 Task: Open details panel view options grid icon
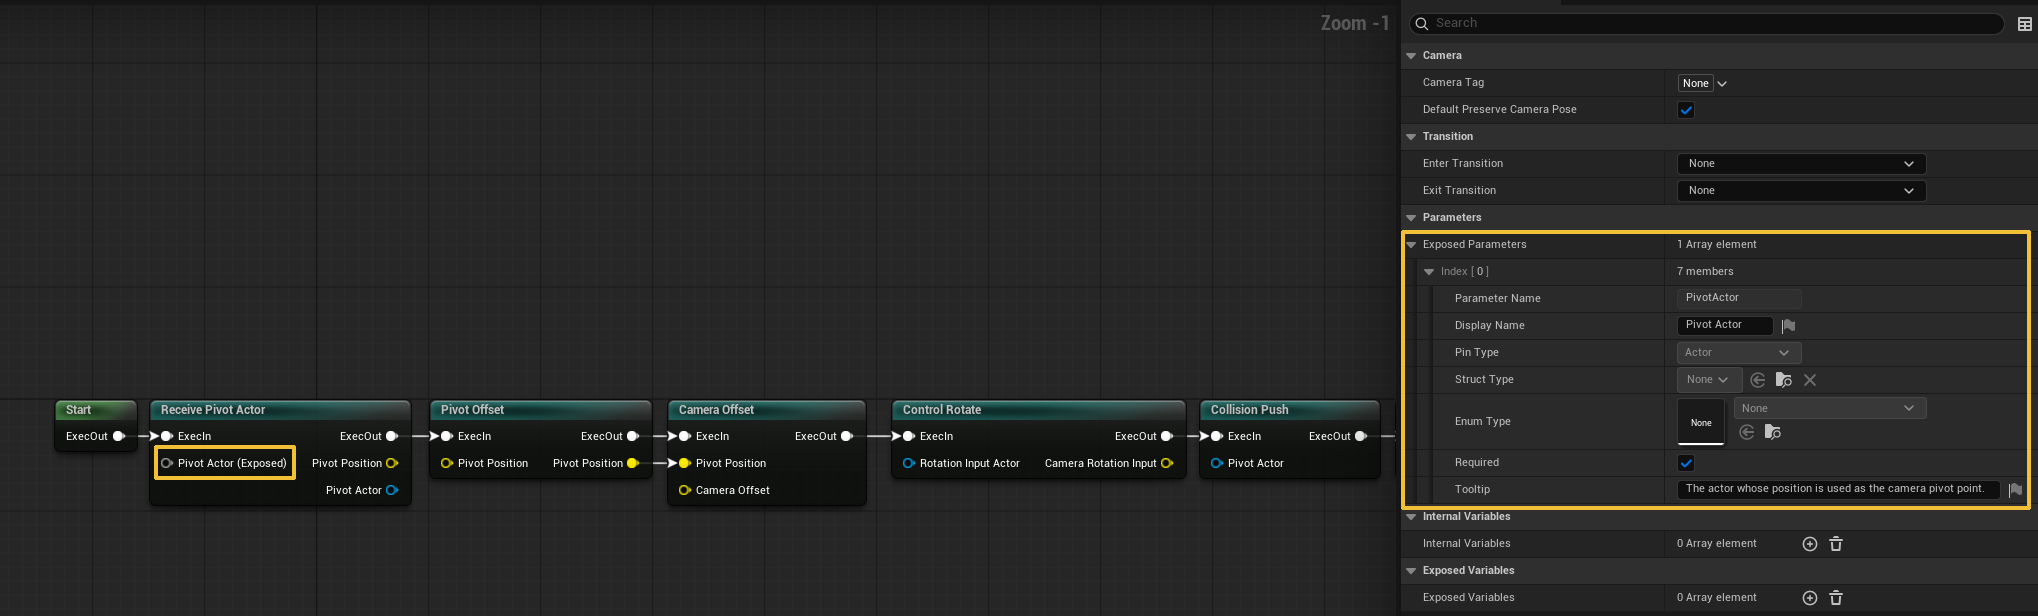click(2024, 24)
